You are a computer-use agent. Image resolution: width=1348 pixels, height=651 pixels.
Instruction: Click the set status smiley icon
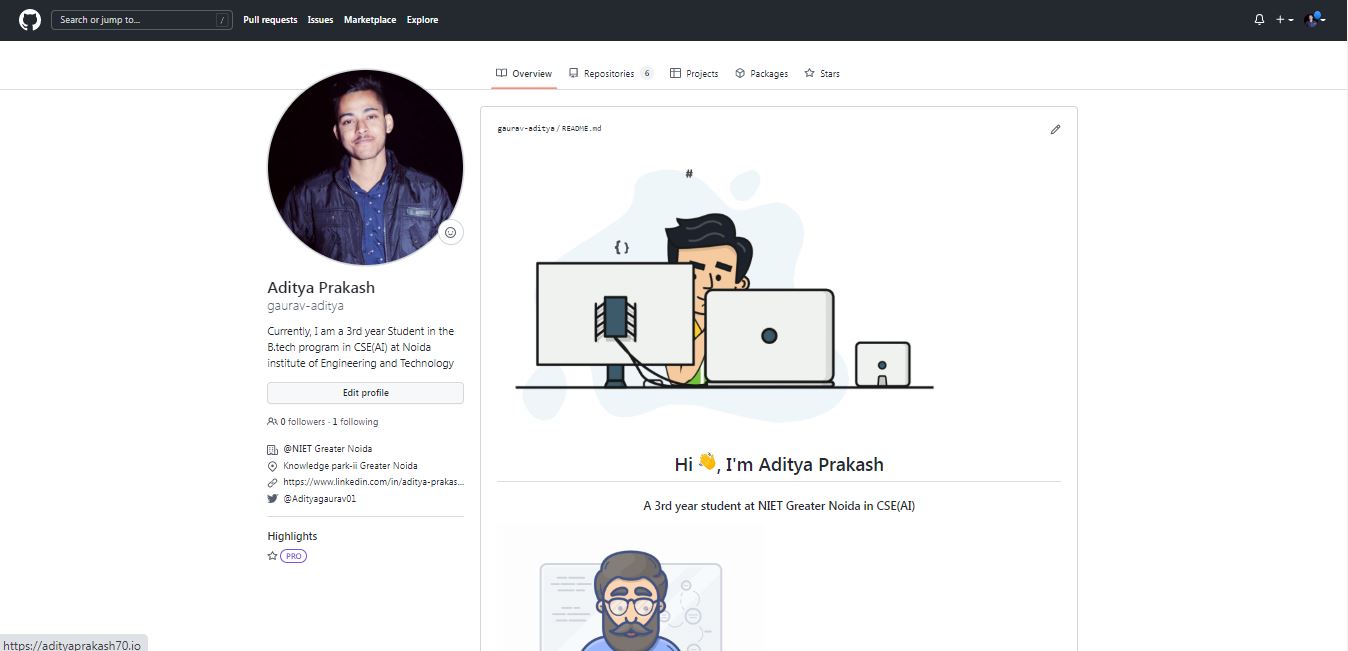point(450,232)
